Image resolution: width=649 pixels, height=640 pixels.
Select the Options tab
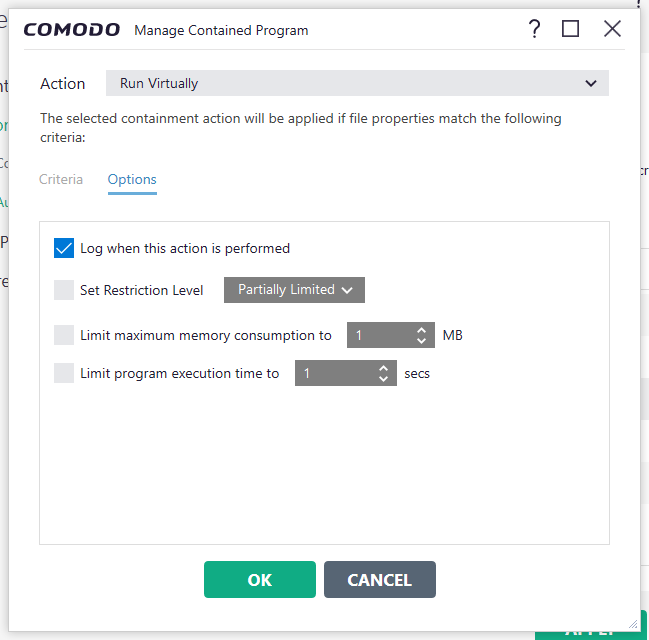pyautogui.click(x=132, y=179)
